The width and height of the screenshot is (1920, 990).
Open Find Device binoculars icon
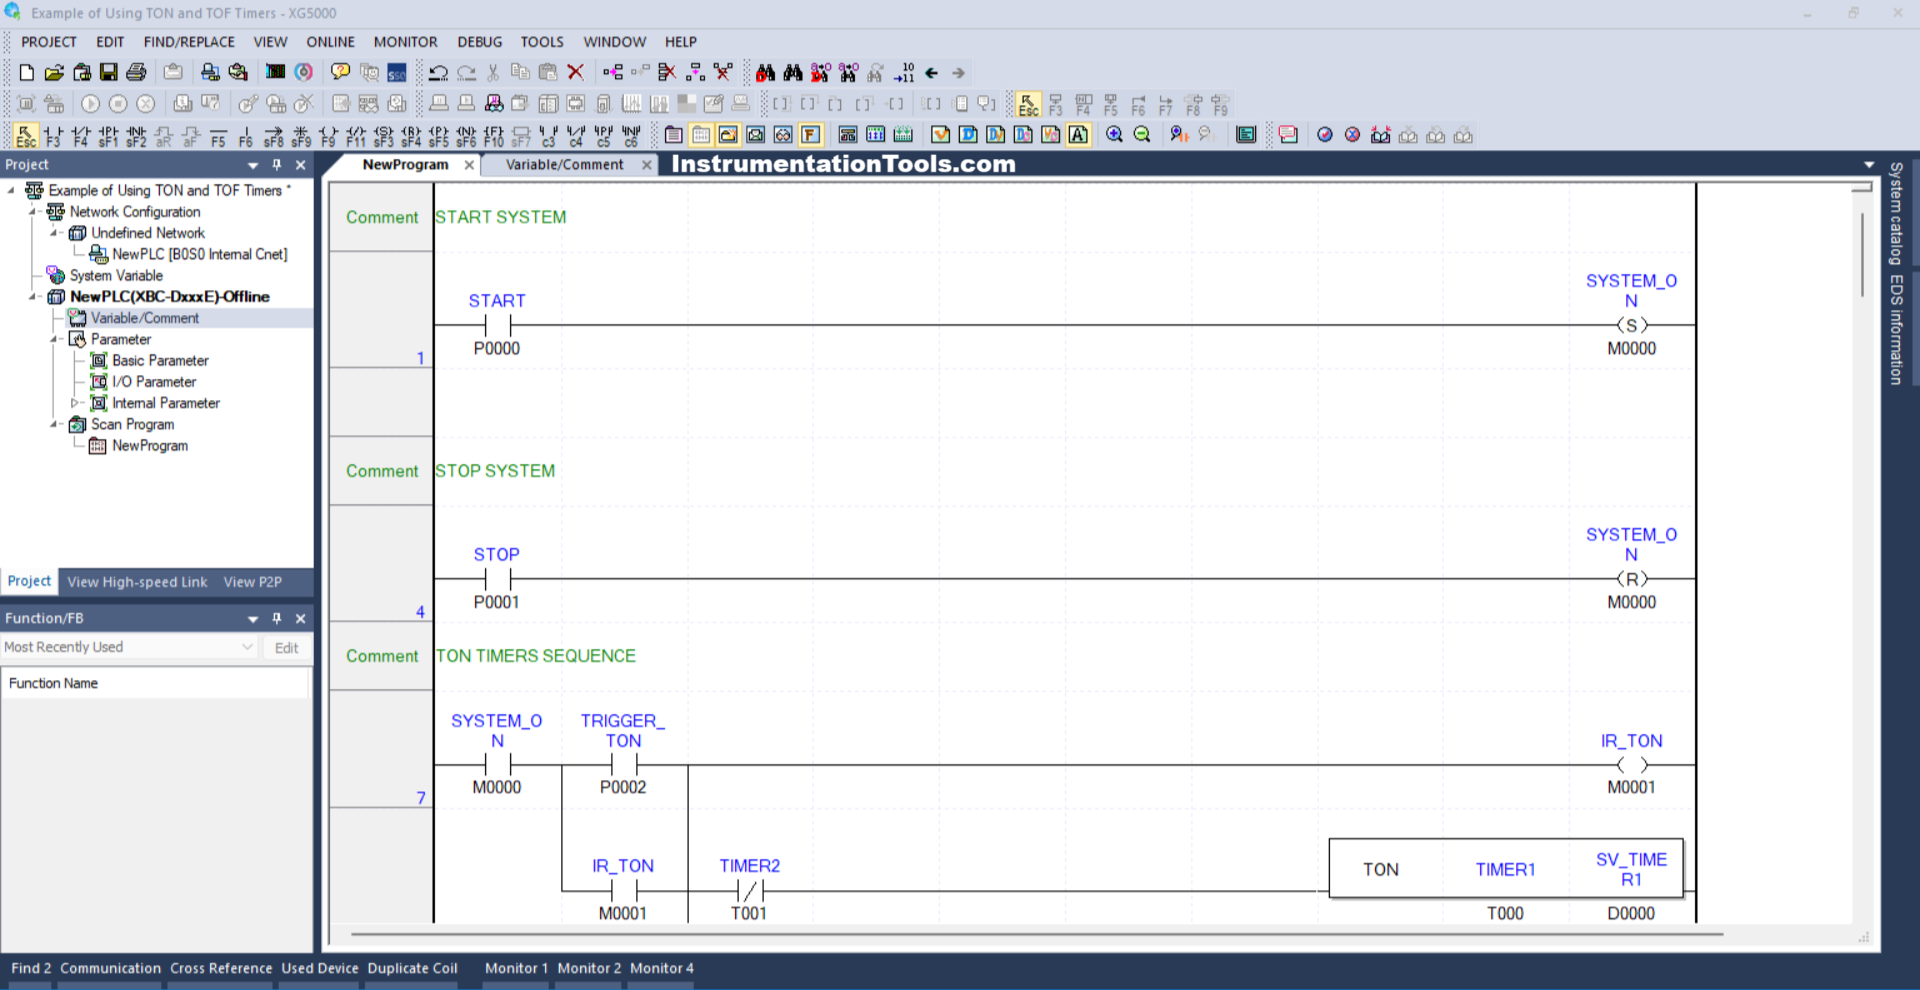tap(766, 72)
